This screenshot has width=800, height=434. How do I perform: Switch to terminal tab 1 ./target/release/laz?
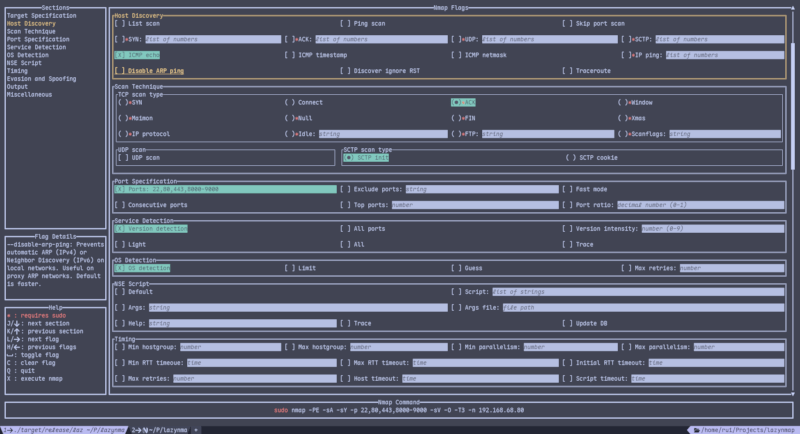pyautogui.click(x=64, y=430)
